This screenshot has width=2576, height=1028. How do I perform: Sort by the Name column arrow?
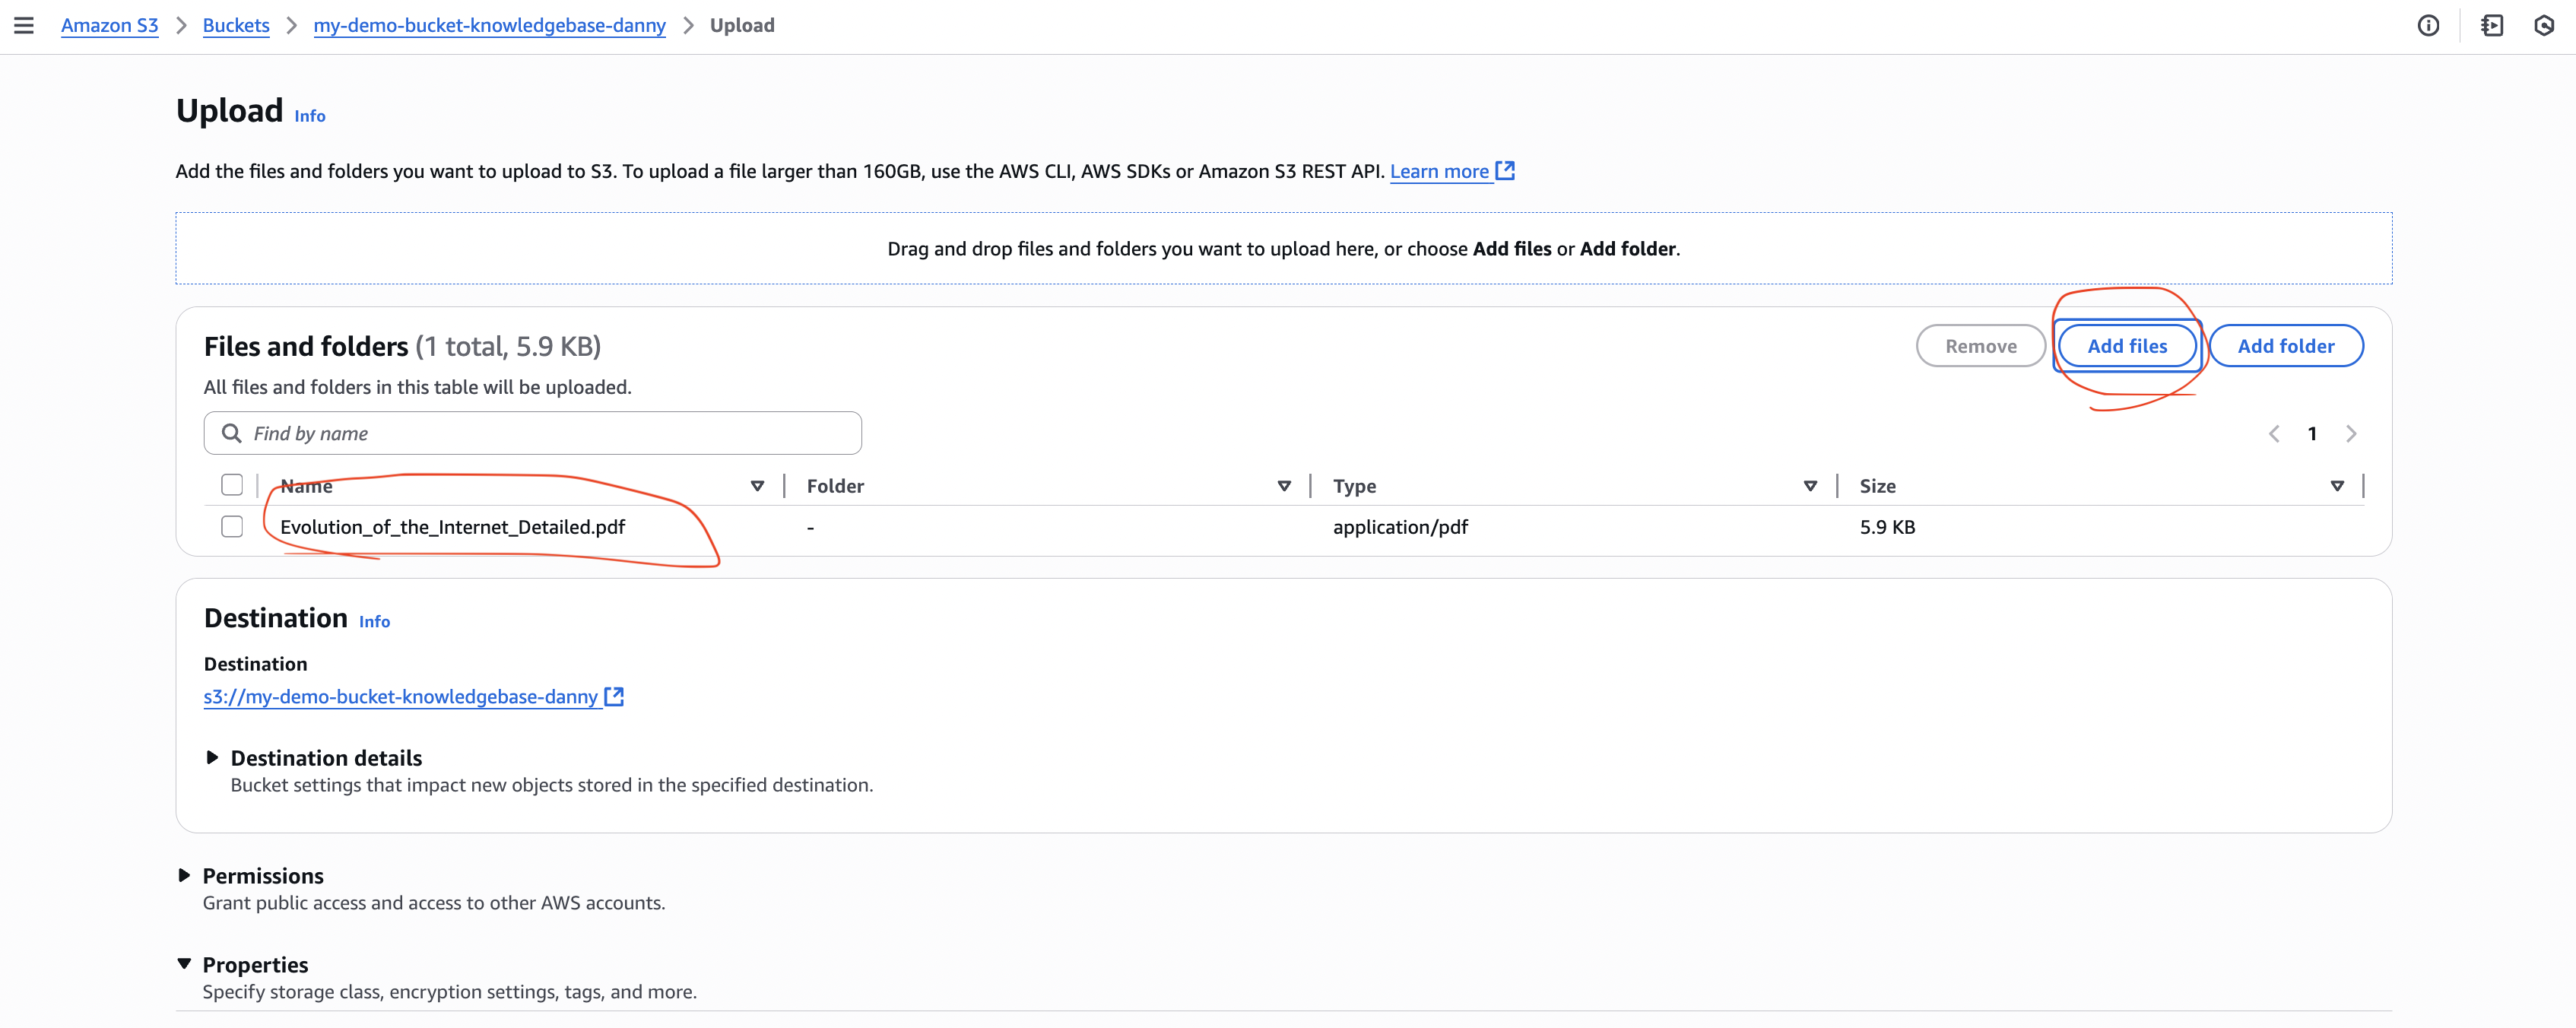tap(757, 486)
